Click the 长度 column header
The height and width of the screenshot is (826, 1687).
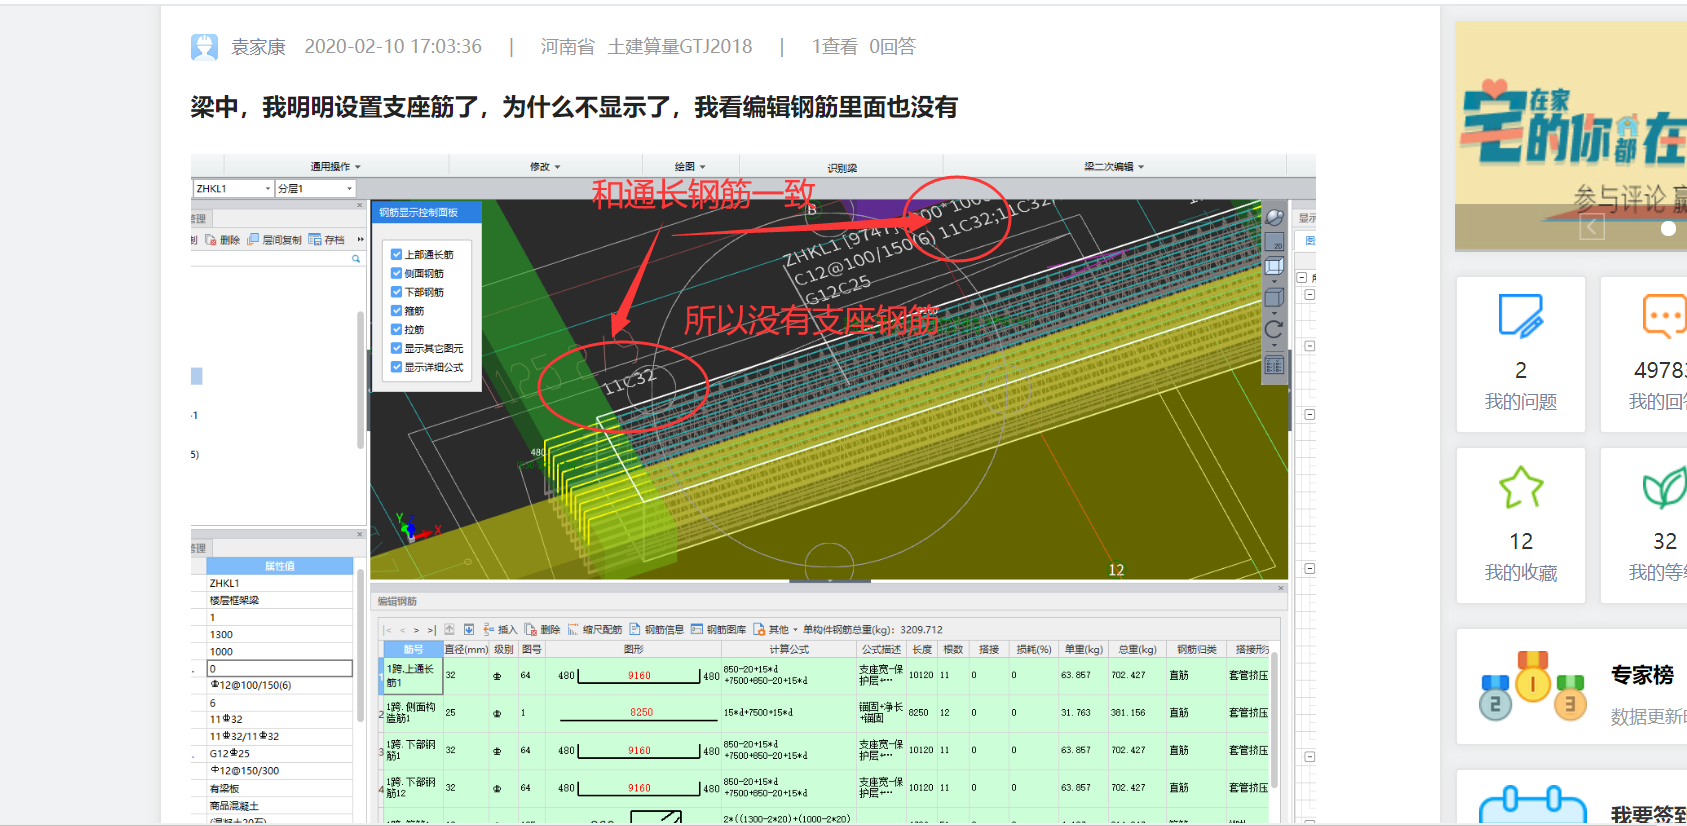922,649
